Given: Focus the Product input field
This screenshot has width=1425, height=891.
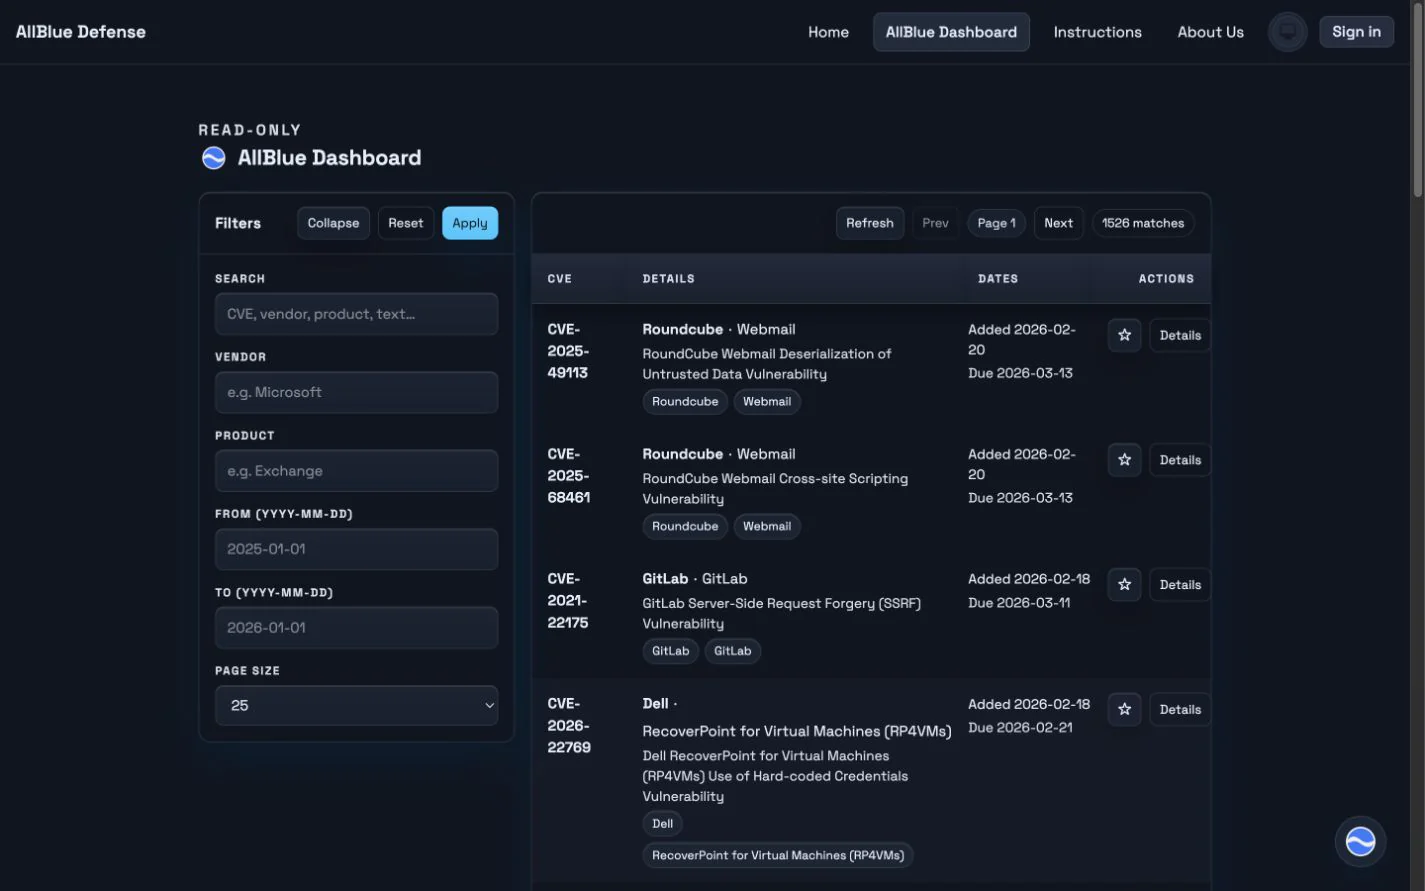Looking at the screenshot, I should point(356,471).
